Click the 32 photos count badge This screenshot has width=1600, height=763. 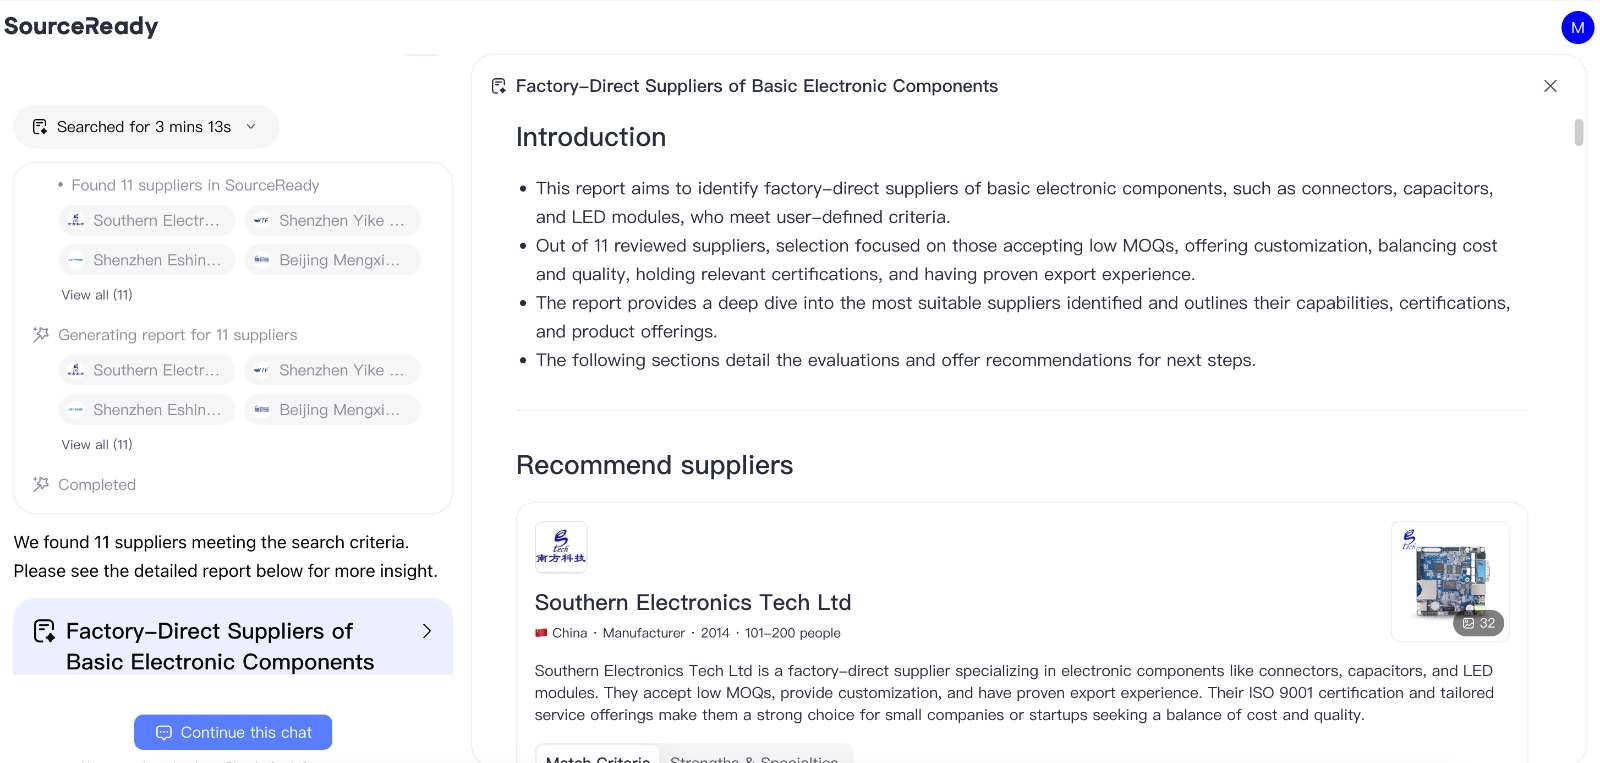pos(1479,623)
